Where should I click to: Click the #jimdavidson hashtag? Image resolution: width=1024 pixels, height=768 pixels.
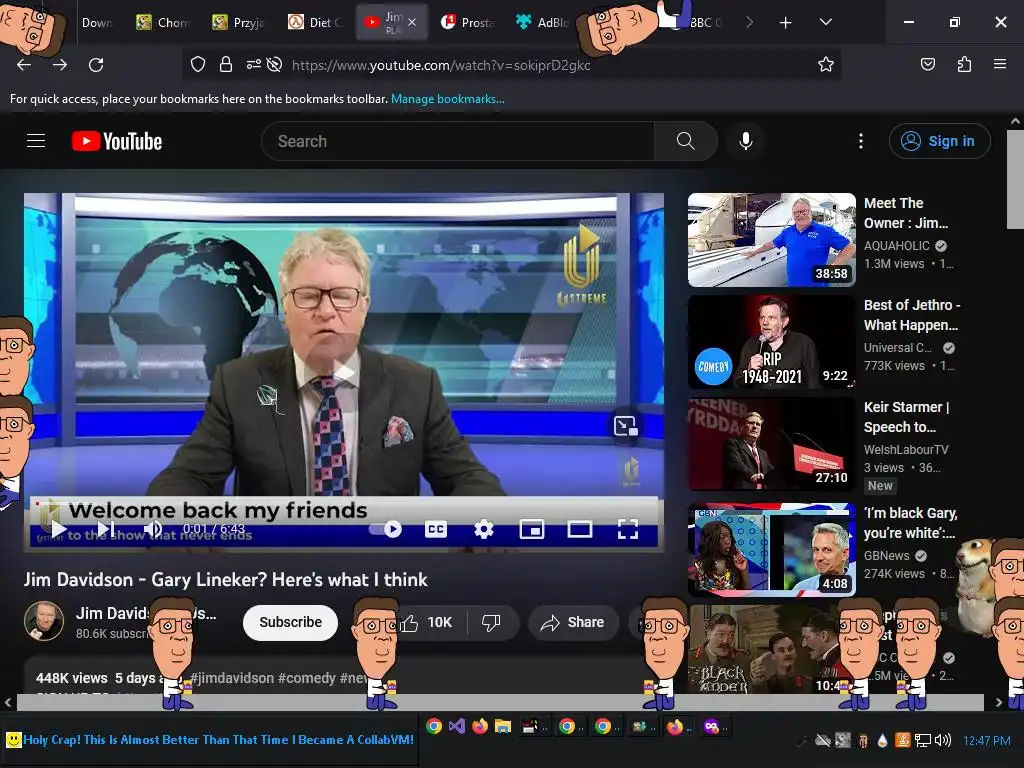232,678
